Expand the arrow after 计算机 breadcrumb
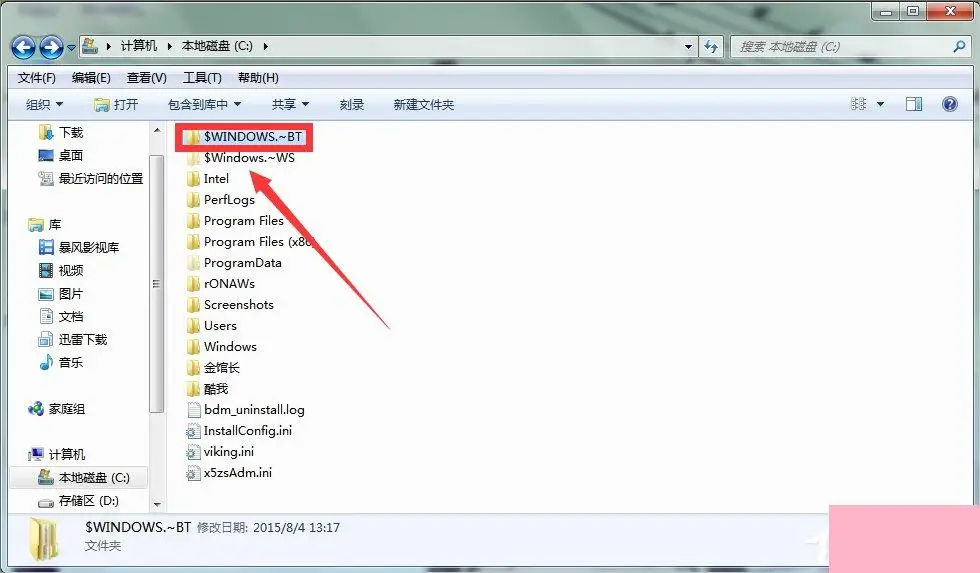This screenshot has width=980, height=573. point(169,46)
